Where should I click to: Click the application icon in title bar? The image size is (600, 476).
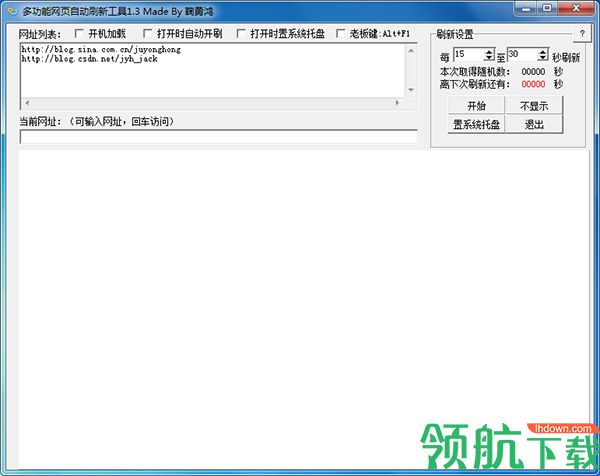[x=12, y=11]
